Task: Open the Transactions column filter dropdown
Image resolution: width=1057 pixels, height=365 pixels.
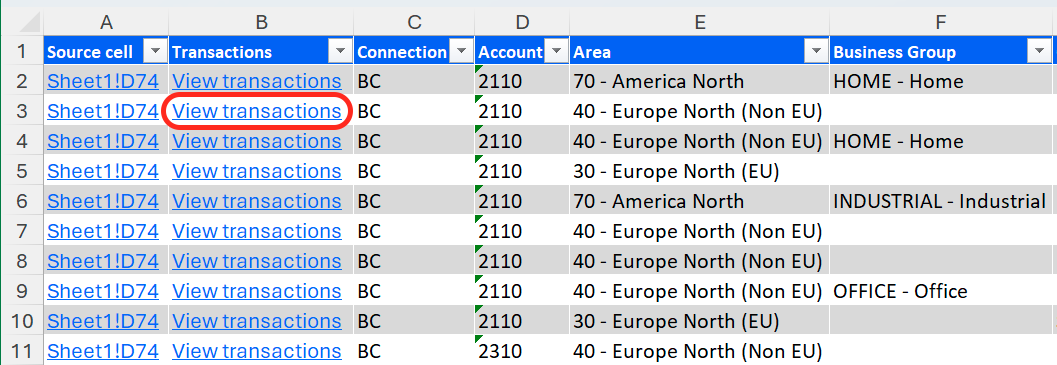Action: click(x=341, y=52)
